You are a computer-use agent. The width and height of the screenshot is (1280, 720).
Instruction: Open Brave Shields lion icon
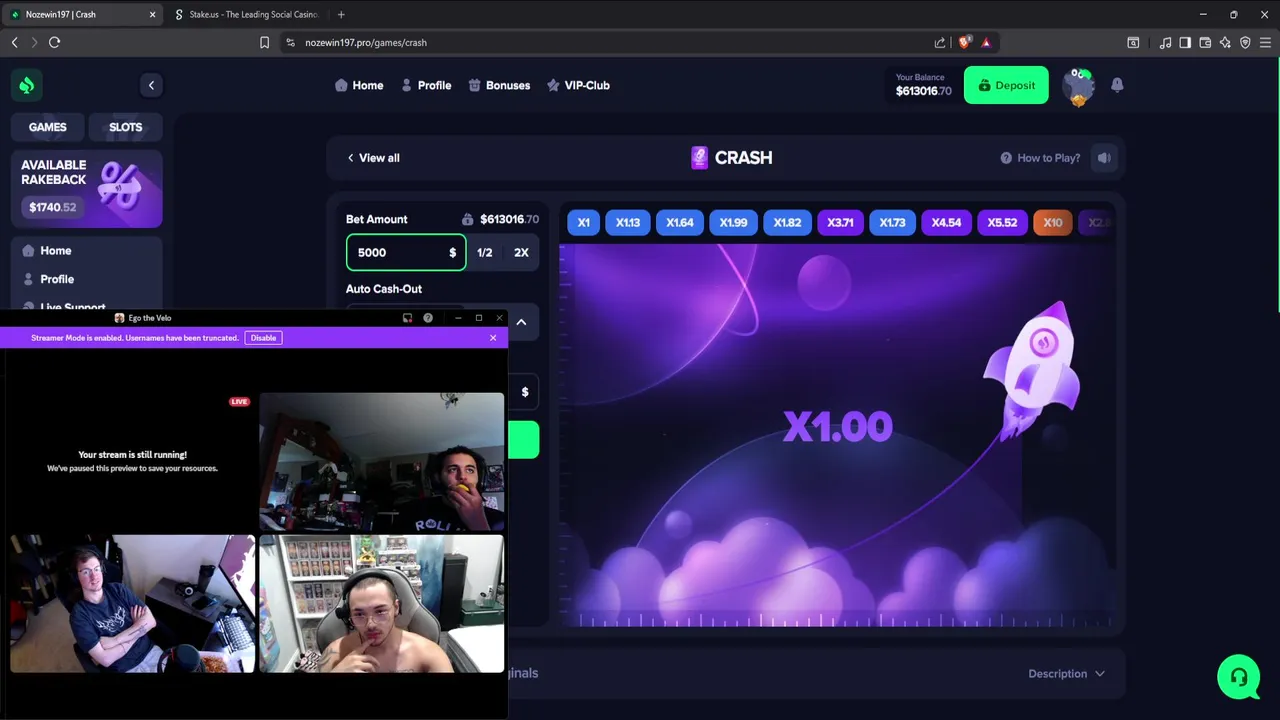pos(964,43)
